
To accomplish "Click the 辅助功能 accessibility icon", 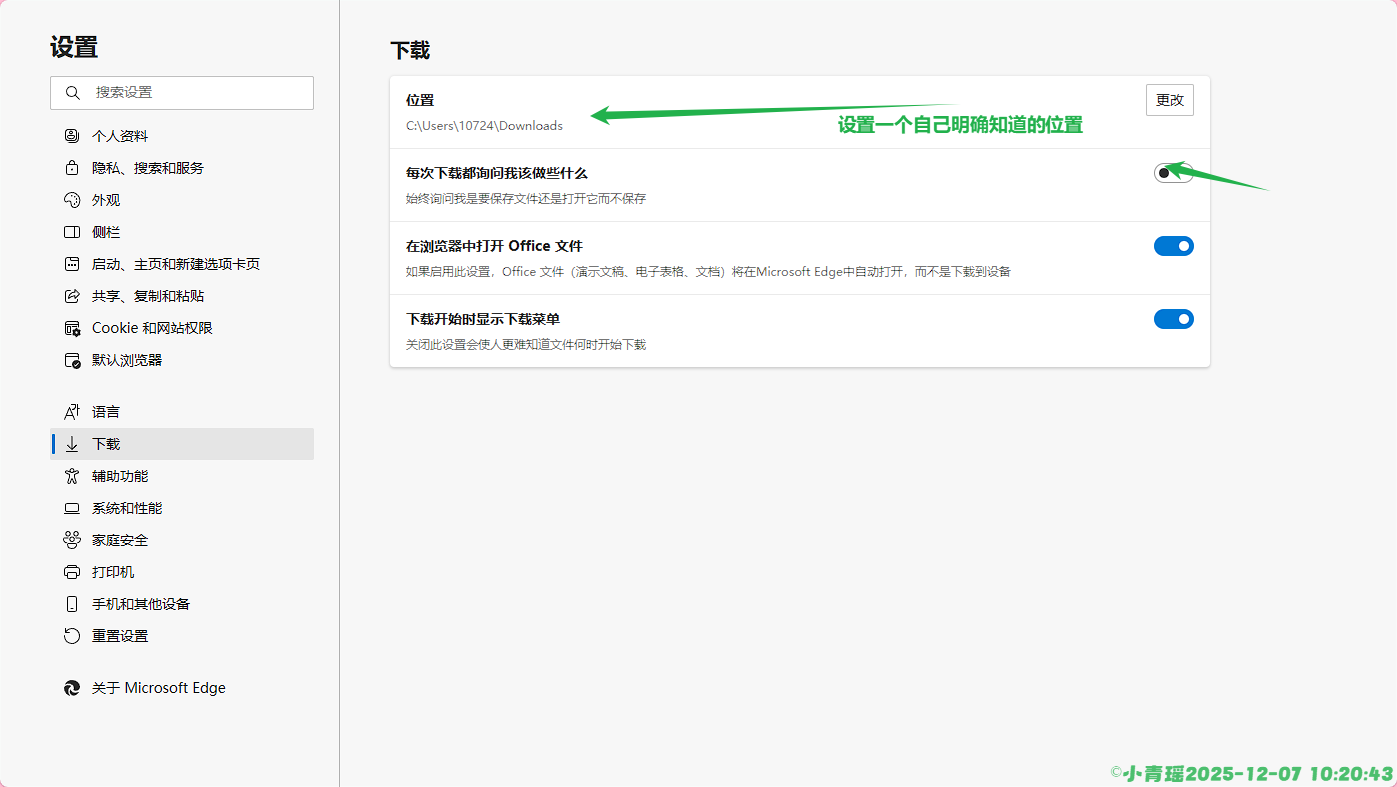I will point(72,476).
